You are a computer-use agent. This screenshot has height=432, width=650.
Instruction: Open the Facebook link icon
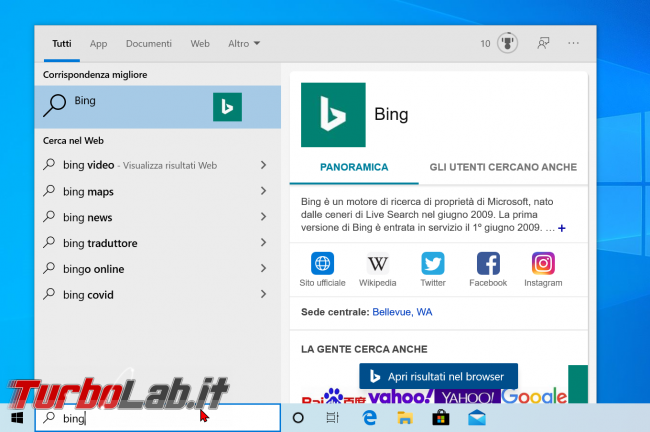[488, 263]
